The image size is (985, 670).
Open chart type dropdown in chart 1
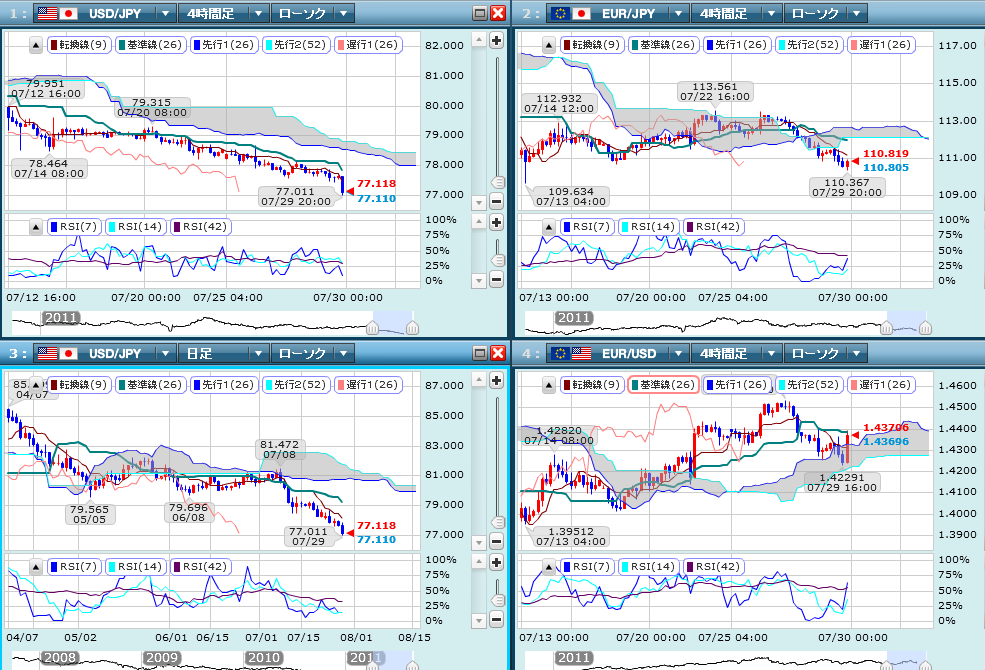(x=344, y=13)
